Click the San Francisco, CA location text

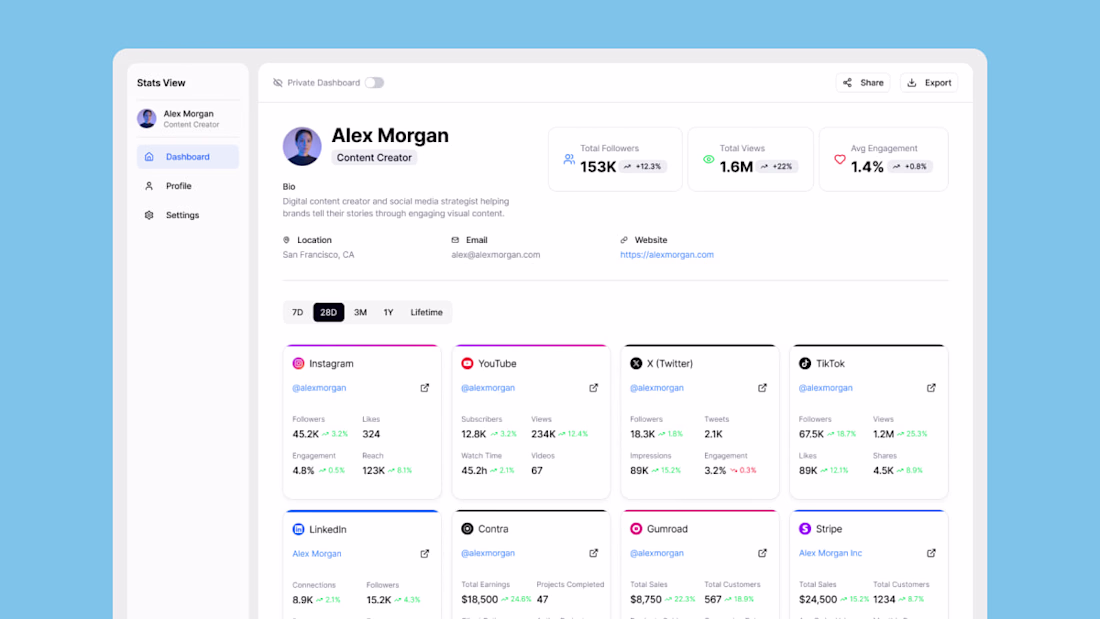point(318,255)
